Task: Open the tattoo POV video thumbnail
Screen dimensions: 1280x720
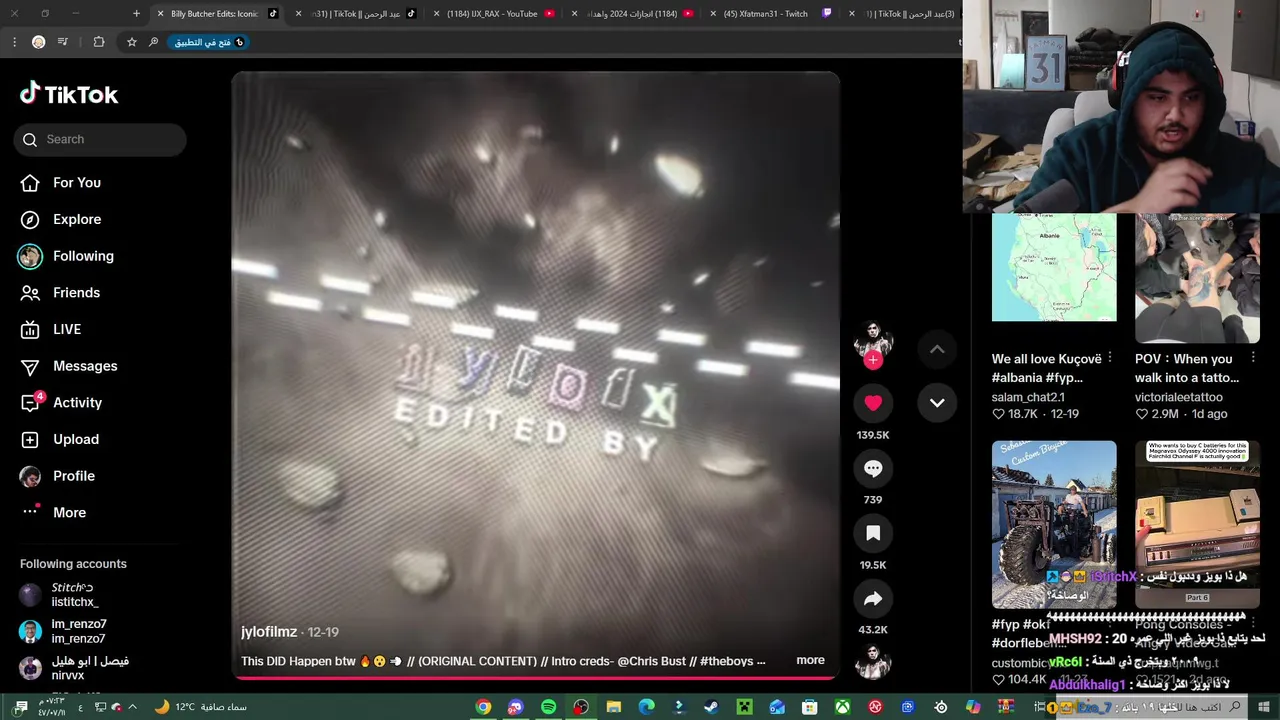Action: click(1197, 278)
